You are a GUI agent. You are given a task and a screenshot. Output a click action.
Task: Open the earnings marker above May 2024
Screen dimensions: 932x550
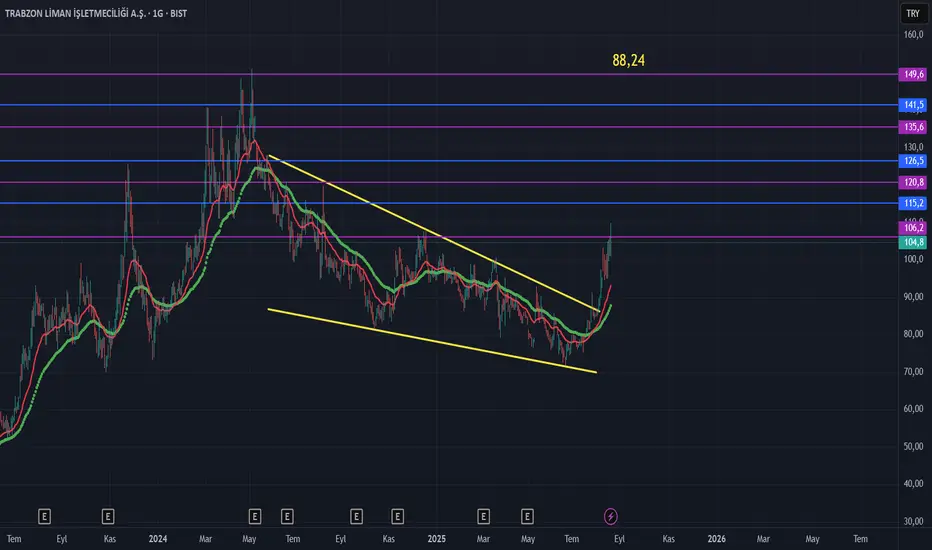click(254, 516)
